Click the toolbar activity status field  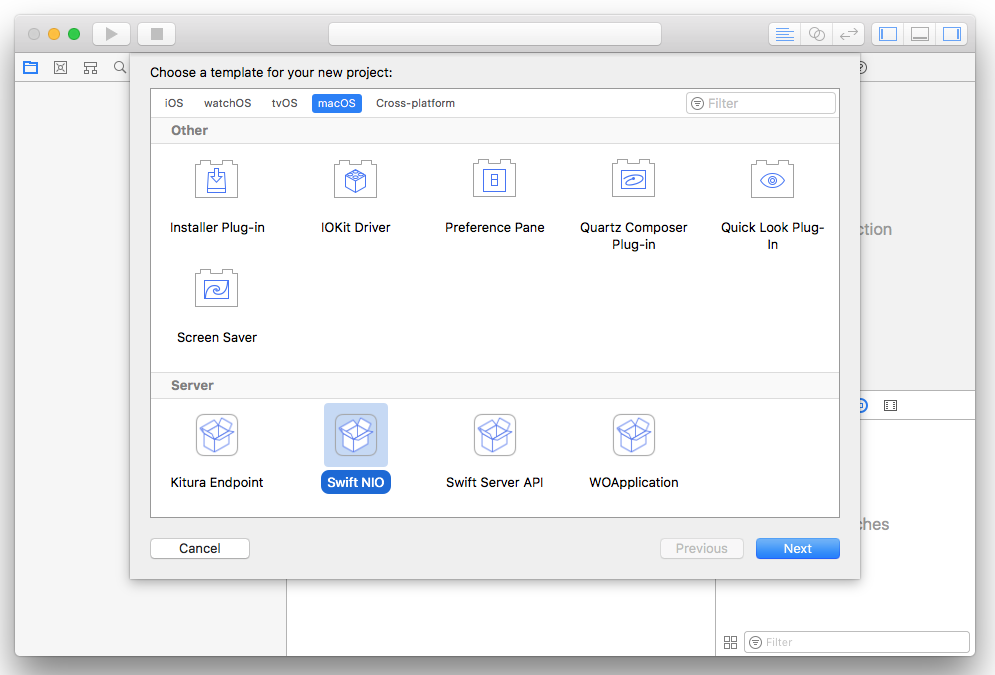[495, 34]
